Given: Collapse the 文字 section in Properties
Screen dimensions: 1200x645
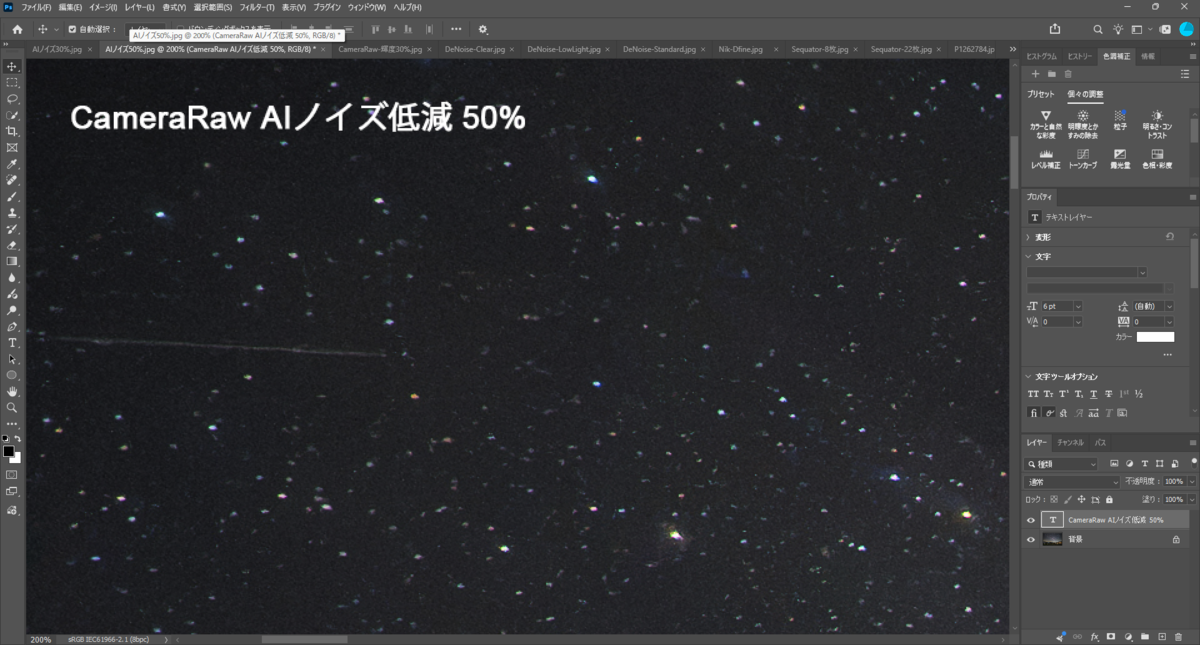Looking at the screenshot, I should [x=1029, y=257].
